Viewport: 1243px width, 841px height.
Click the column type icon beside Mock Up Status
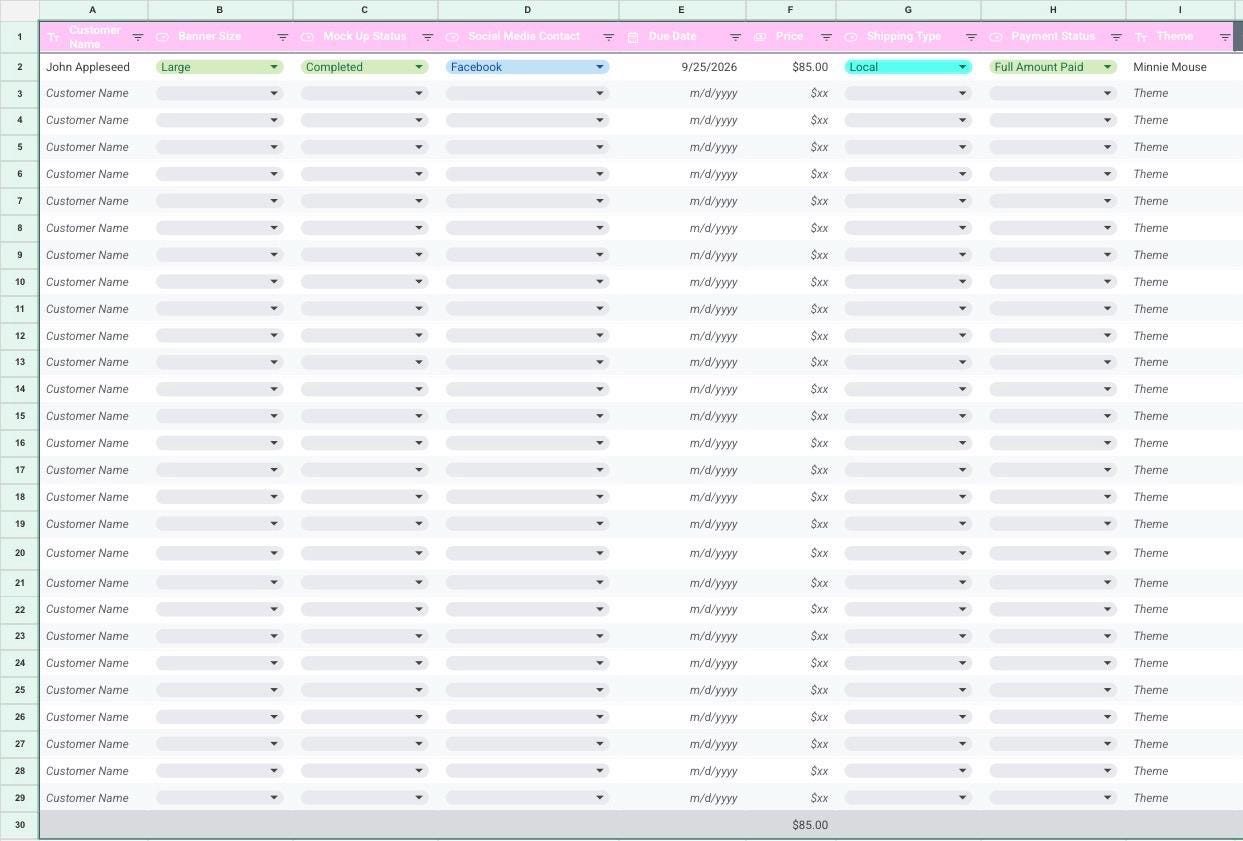point(308,37)
